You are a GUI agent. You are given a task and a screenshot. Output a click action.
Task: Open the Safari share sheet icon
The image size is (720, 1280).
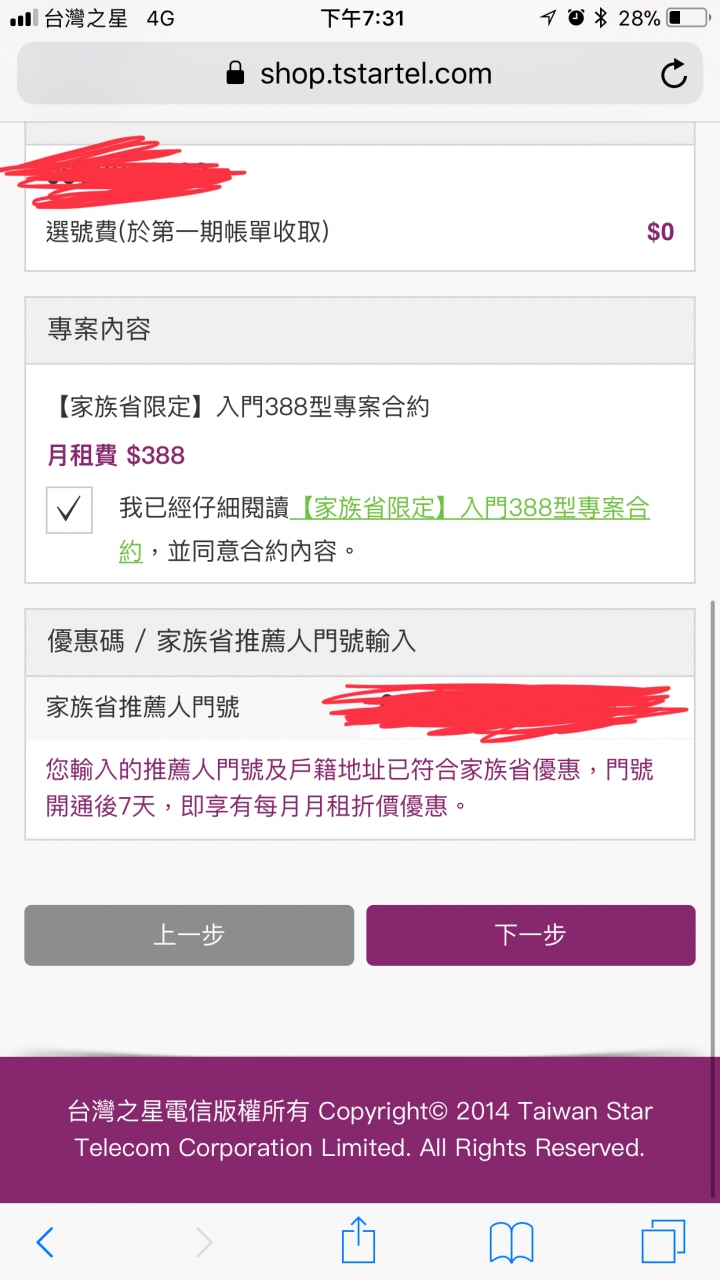point(358,1241)
